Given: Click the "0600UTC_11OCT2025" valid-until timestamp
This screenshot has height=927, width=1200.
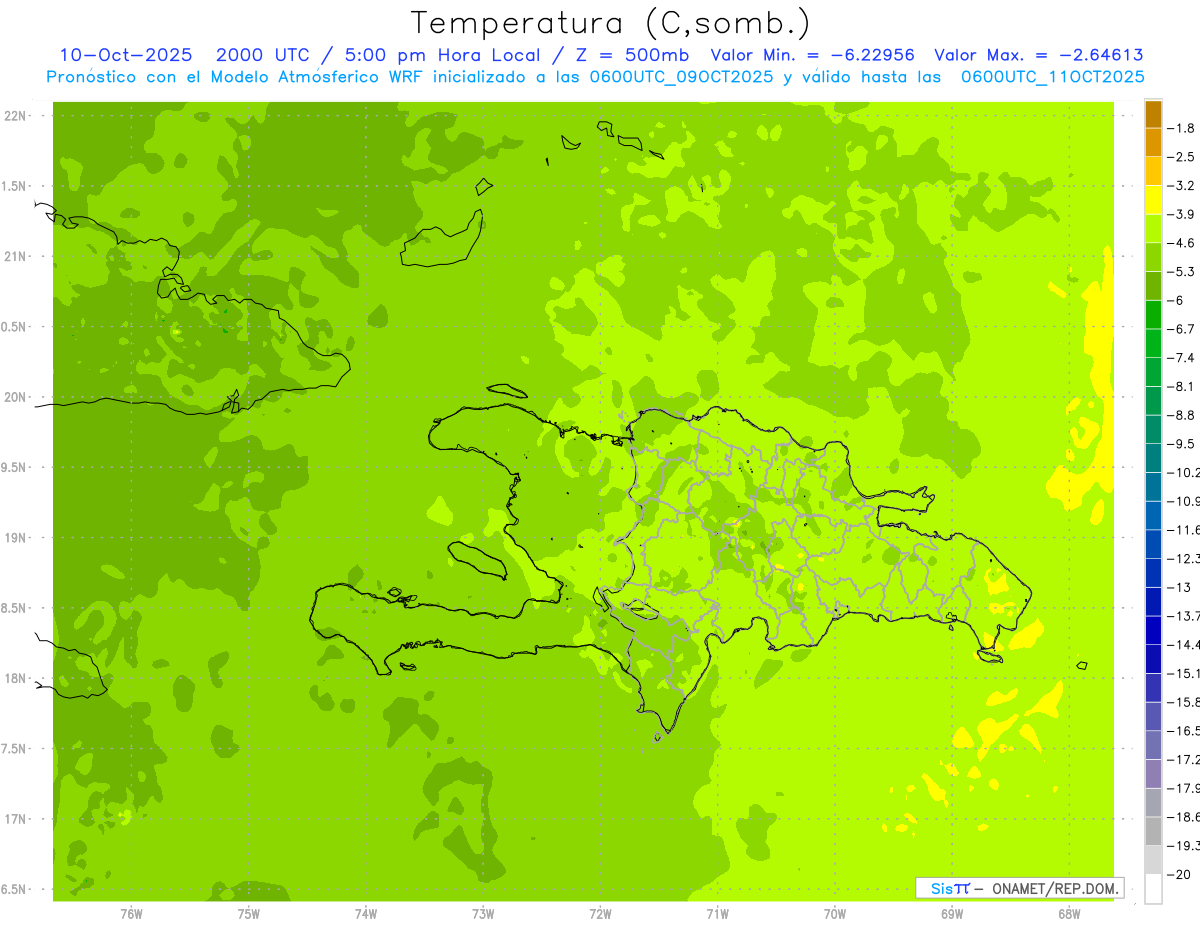Looking at the screenshot, I should 1053,76.
